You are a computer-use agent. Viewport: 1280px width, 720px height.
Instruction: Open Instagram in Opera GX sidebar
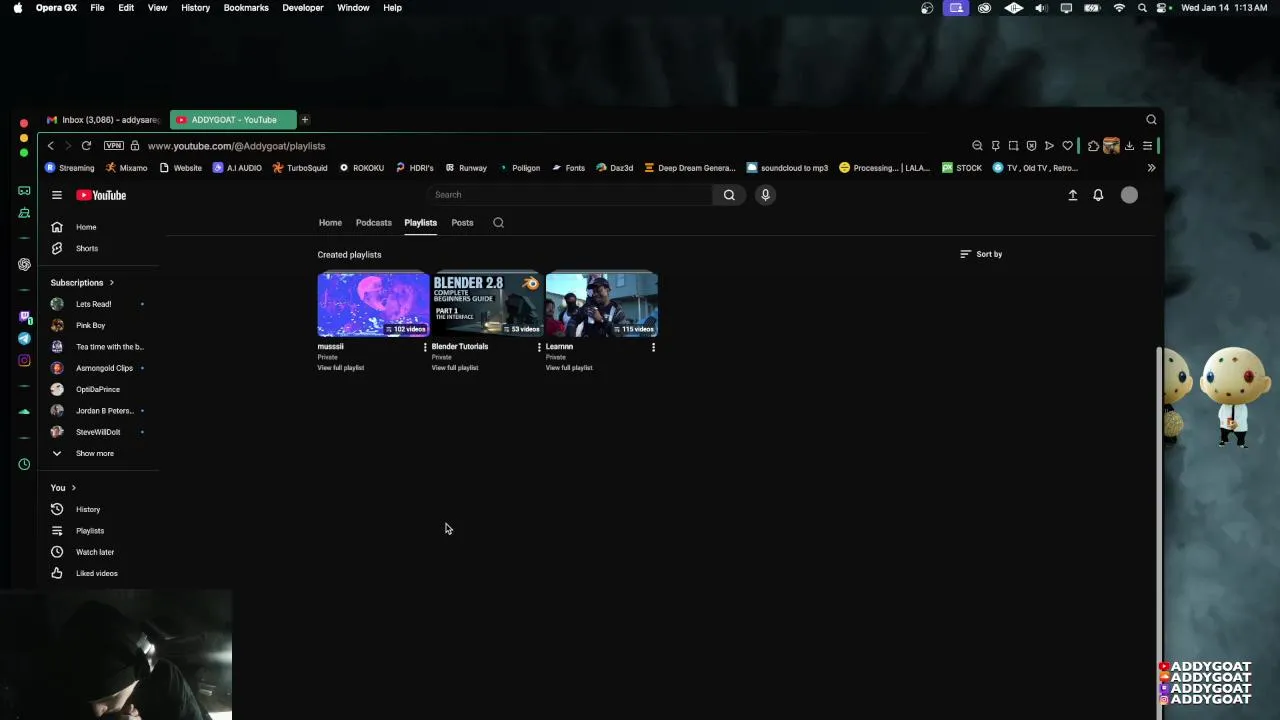pyautogui.click(x=24, y=361)
